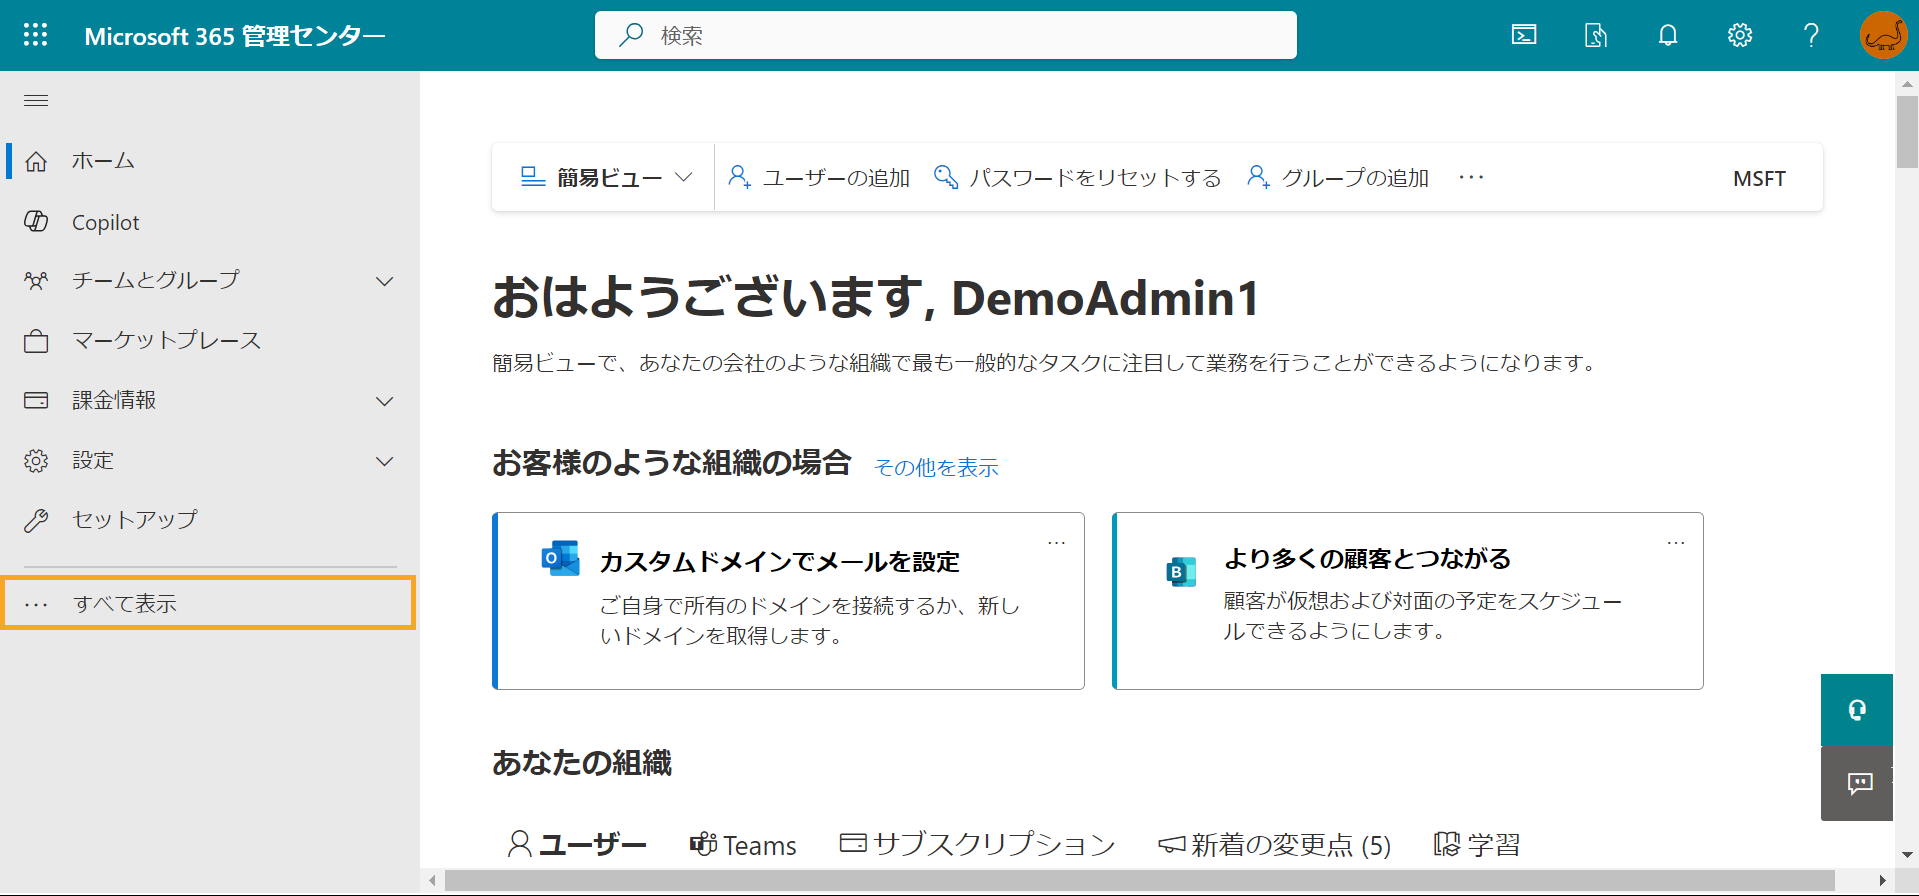Open toolbar overflow ellipsis menu

pyautogui.click(x=1471, y=177)
